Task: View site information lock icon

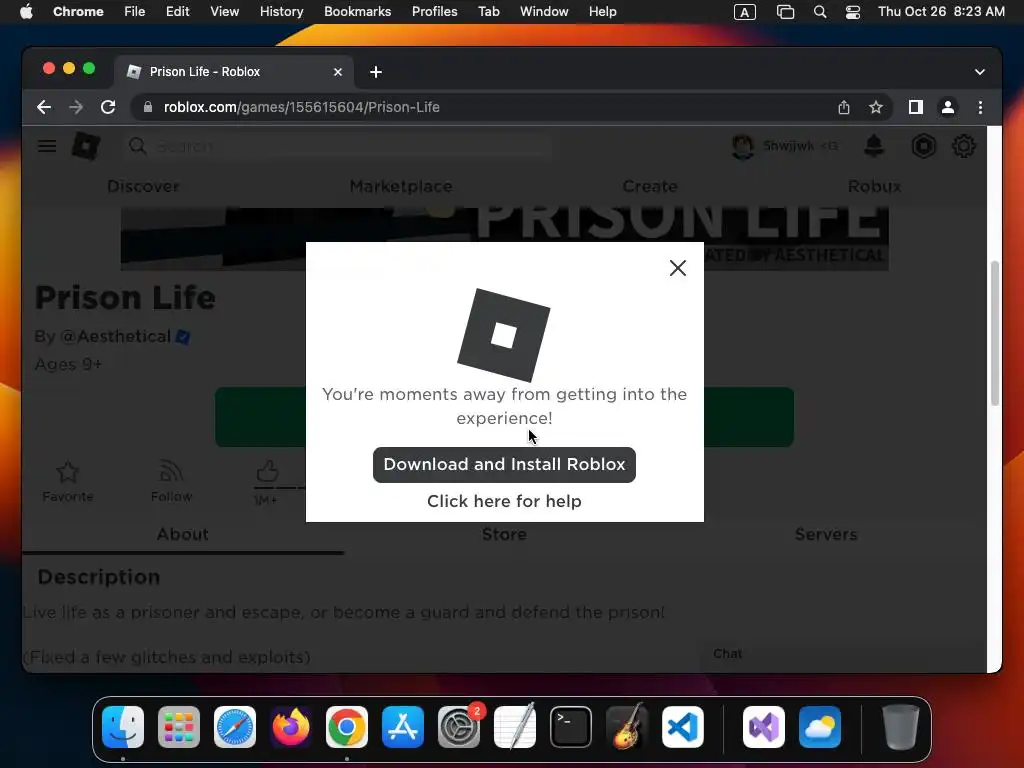Action: 148,107
